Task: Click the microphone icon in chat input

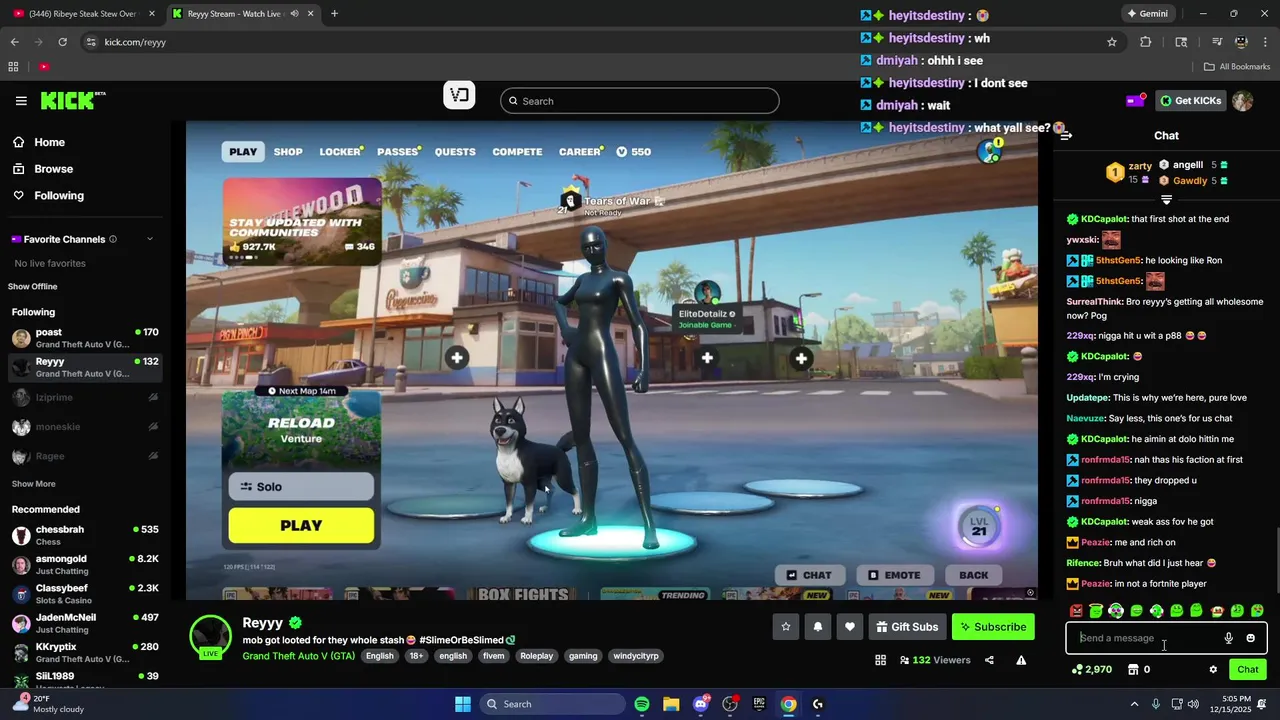Action: pyautogui.click(x=1228, y=638)
